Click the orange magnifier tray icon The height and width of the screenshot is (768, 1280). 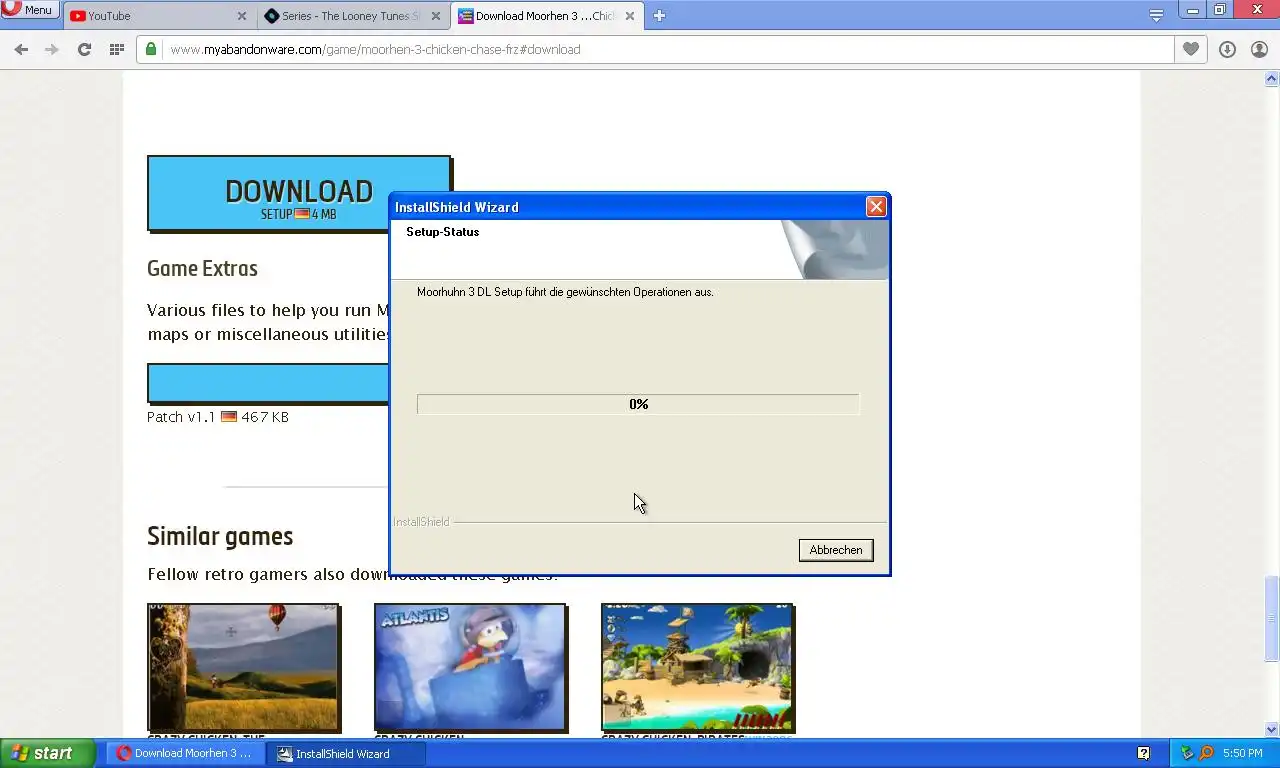[x=1206, y=753]
